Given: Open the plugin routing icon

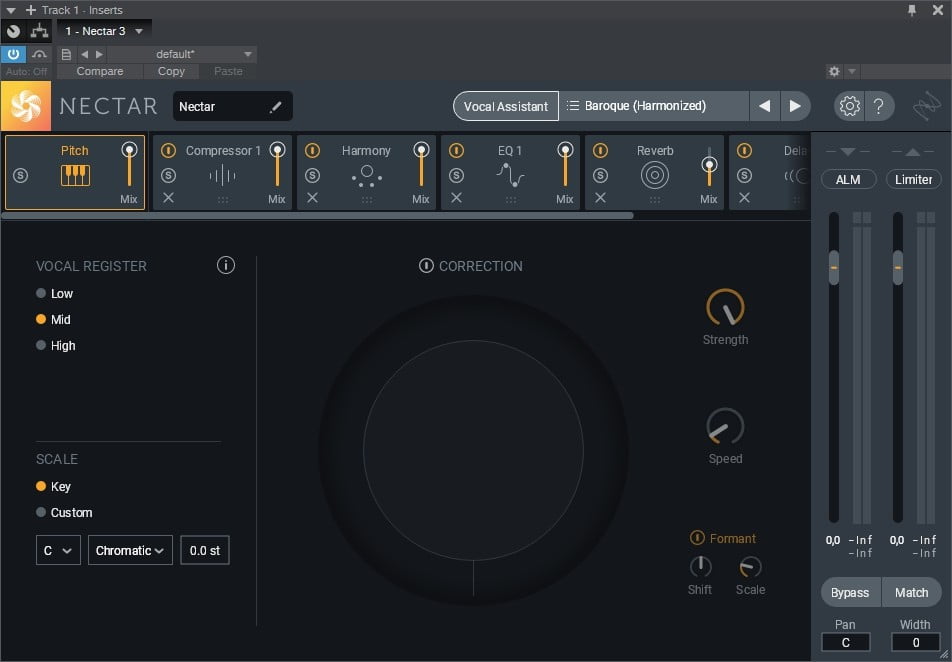Looking at the screenshot, I should 39,31.
